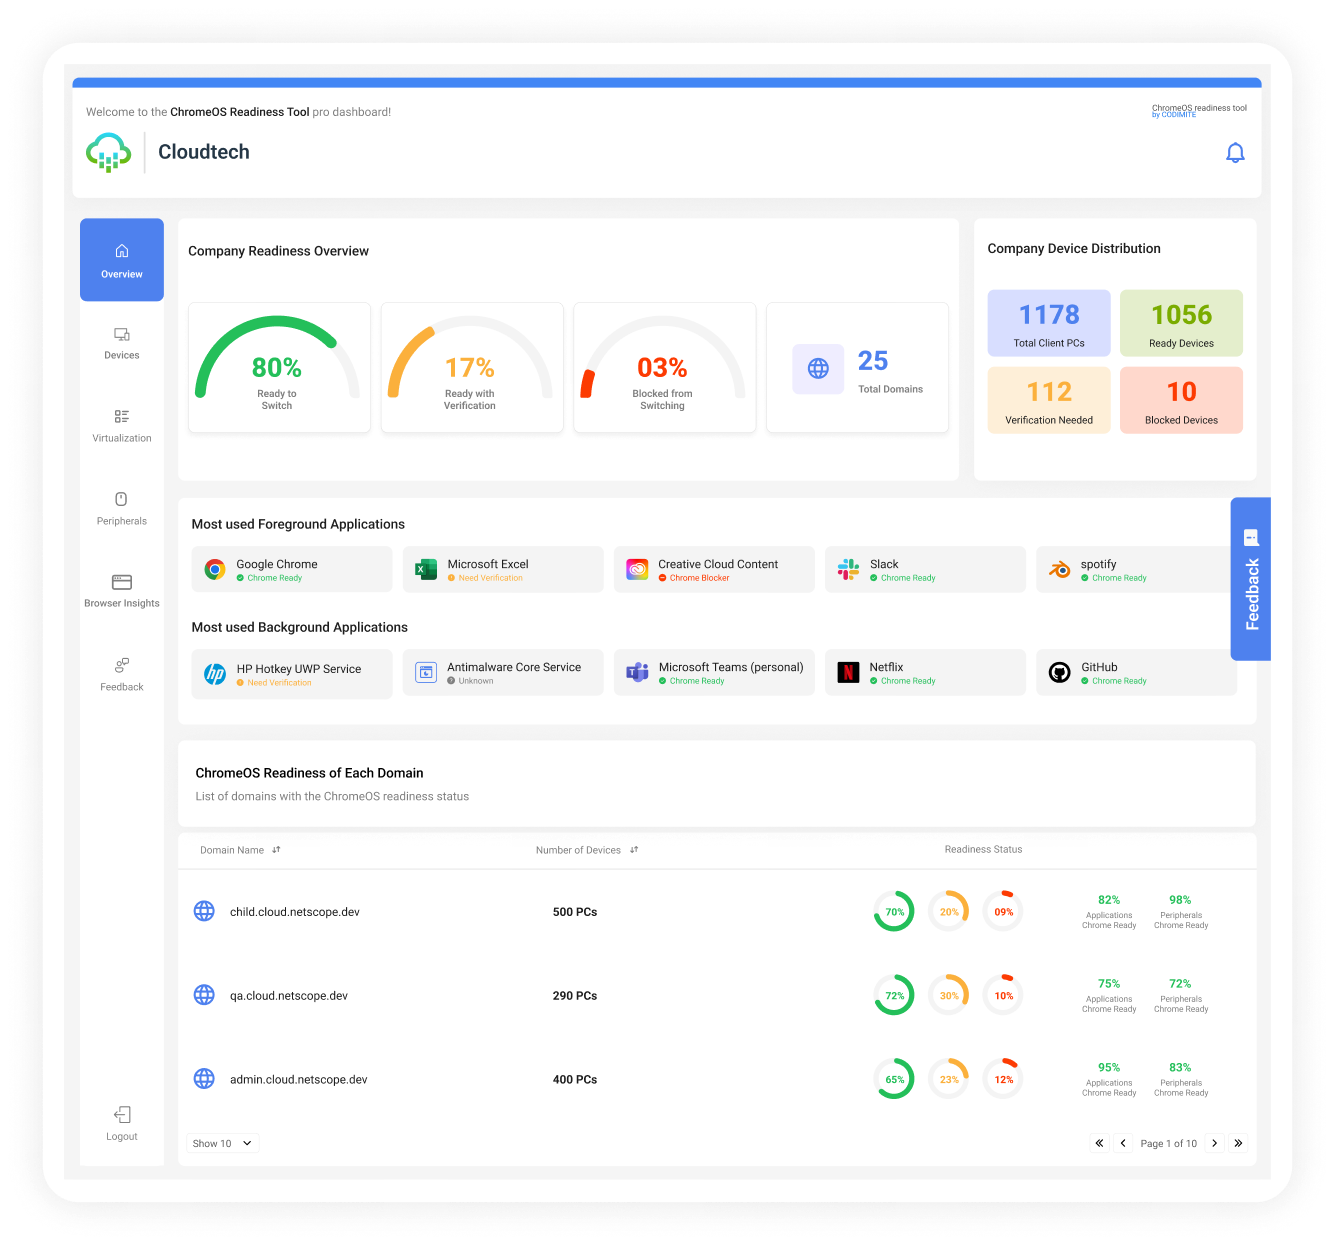Click the notification bell icon
The height and width of the screenshot is (1245, 1335).
click(1236, 152)
